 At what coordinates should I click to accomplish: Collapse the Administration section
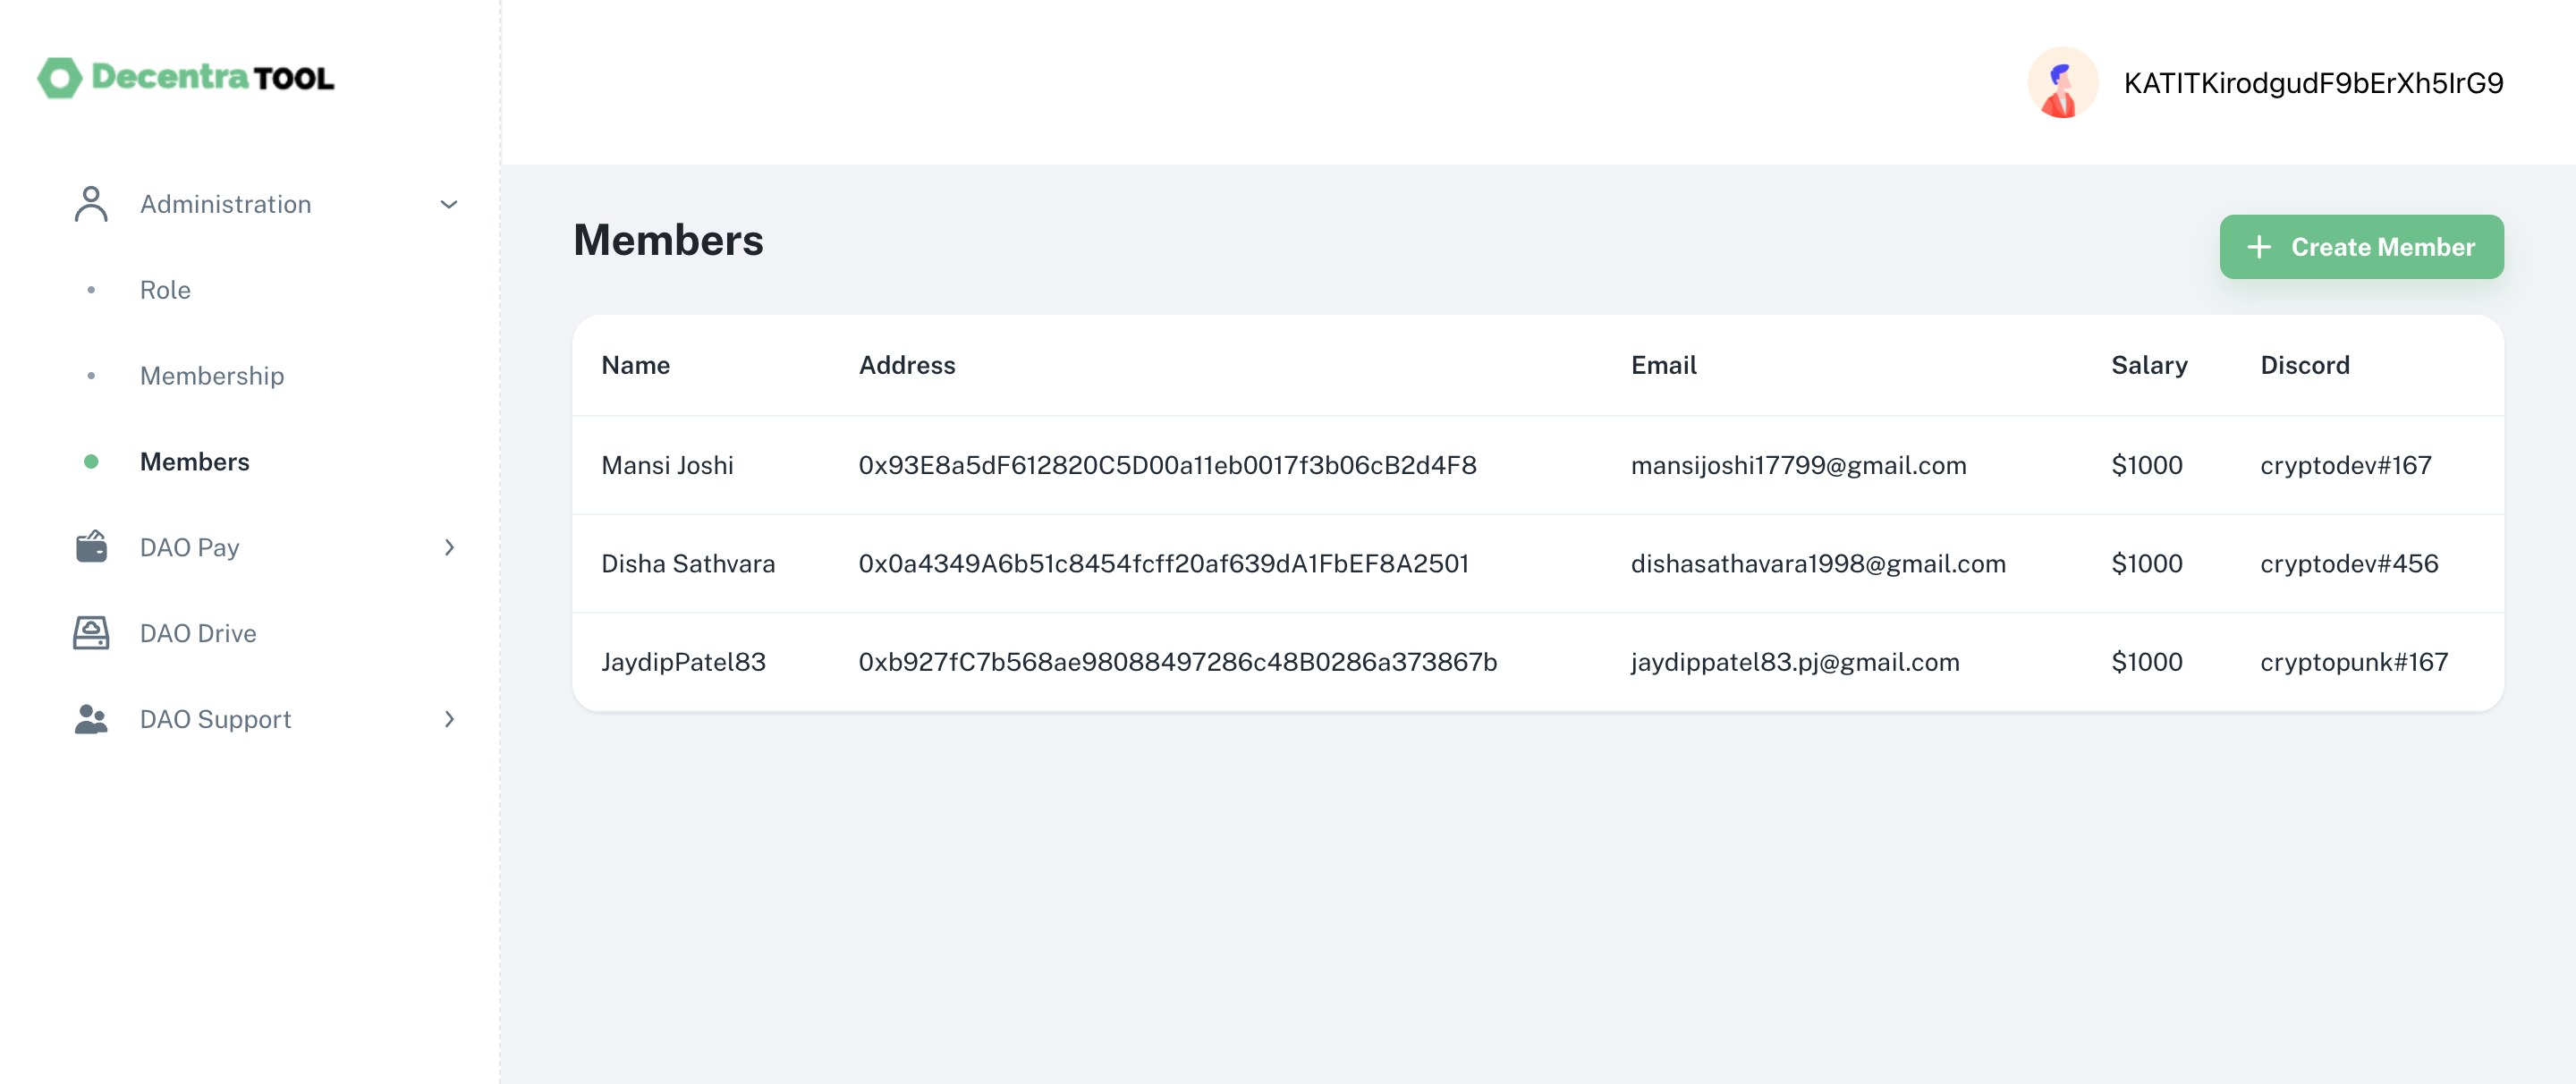[x=449, y=204]
